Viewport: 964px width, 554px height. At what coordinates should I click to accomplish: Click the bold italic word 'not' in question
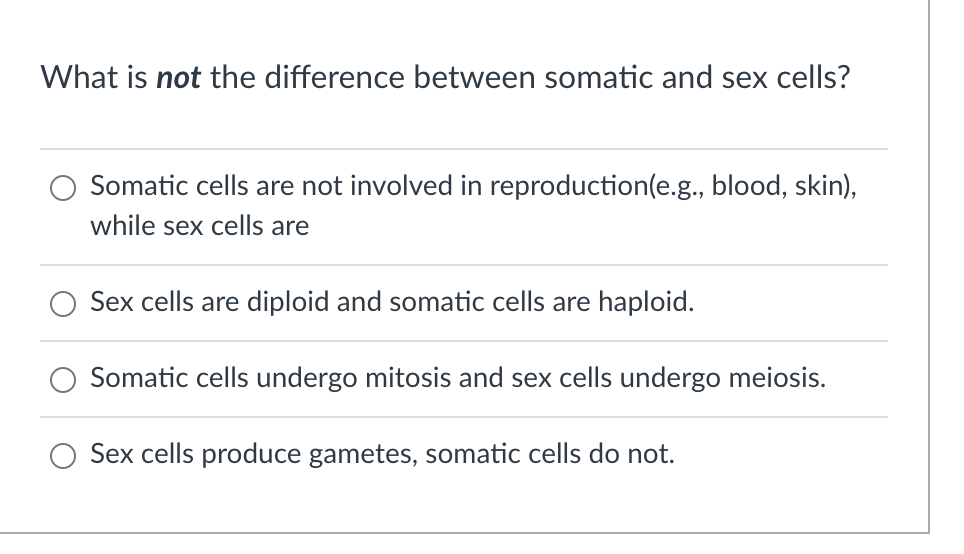[178, 78]
